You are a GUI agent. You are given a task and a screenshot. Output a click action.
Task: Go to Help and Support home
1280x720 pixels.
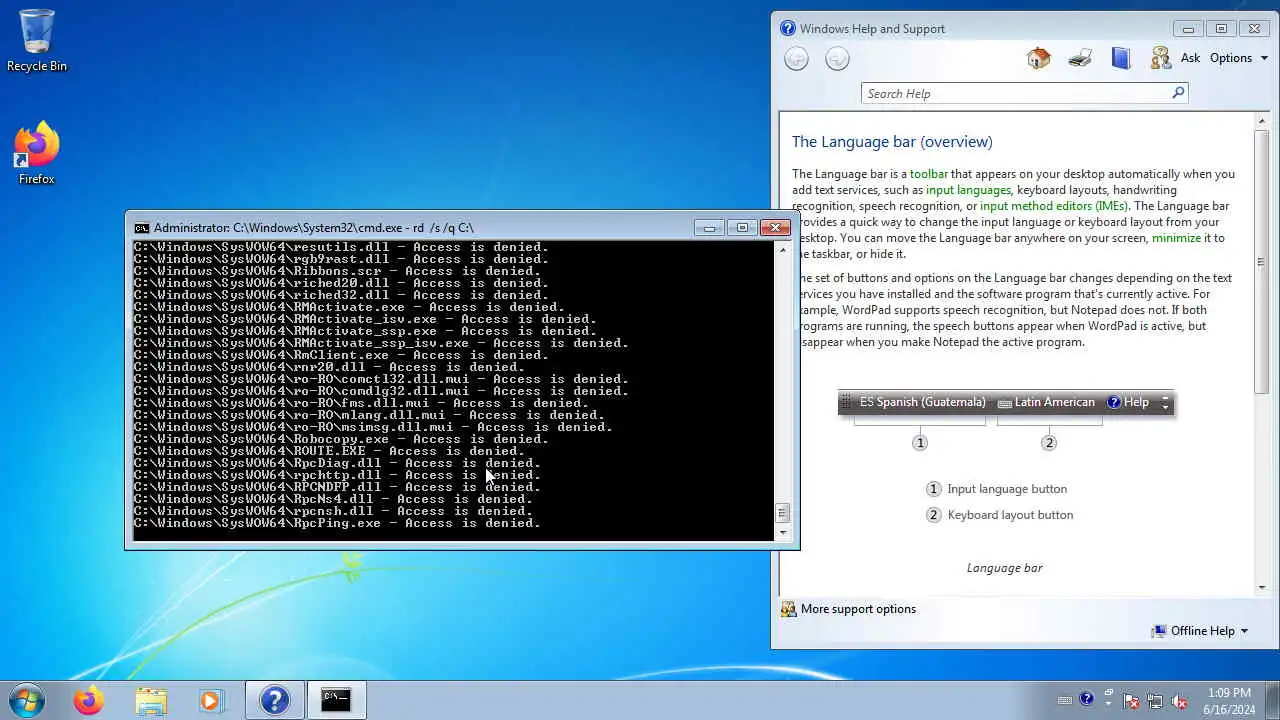pos(1038,58)
